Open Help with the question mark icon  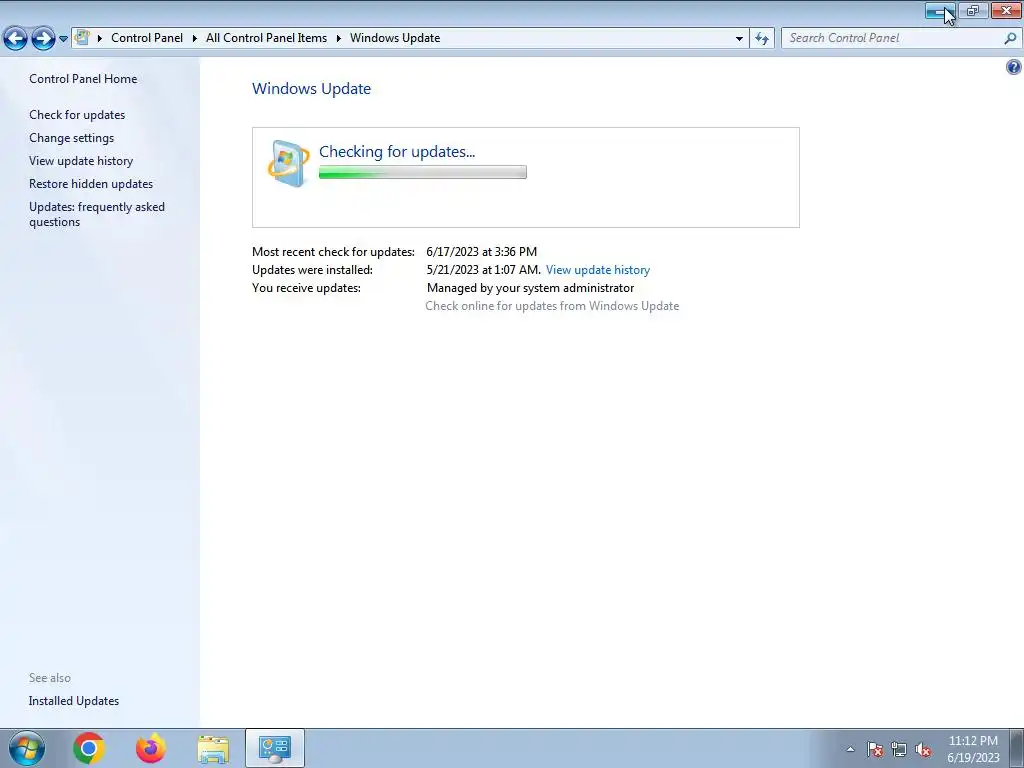[1014, 67]
